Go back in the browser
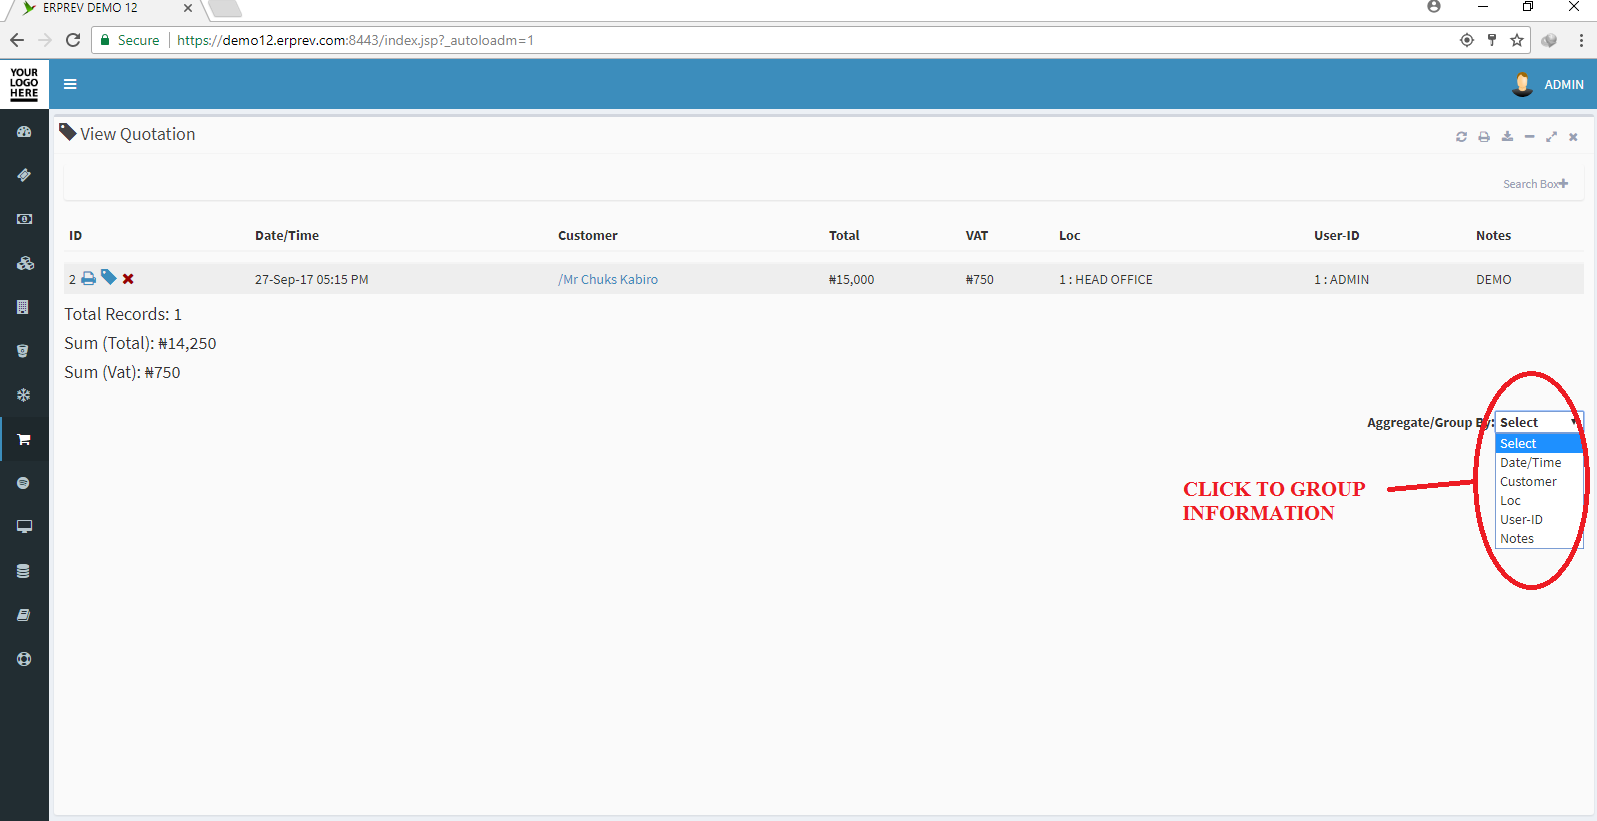 click(x=17, y=40)
